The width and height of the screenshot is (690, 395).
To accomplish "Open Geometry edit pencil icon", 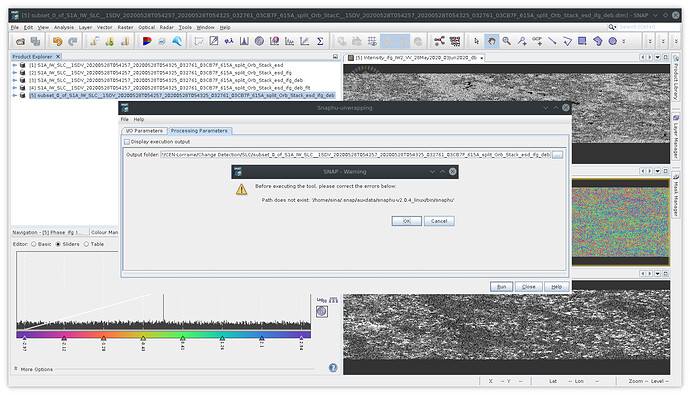I will pyautogui.click(x=214, y=41).
